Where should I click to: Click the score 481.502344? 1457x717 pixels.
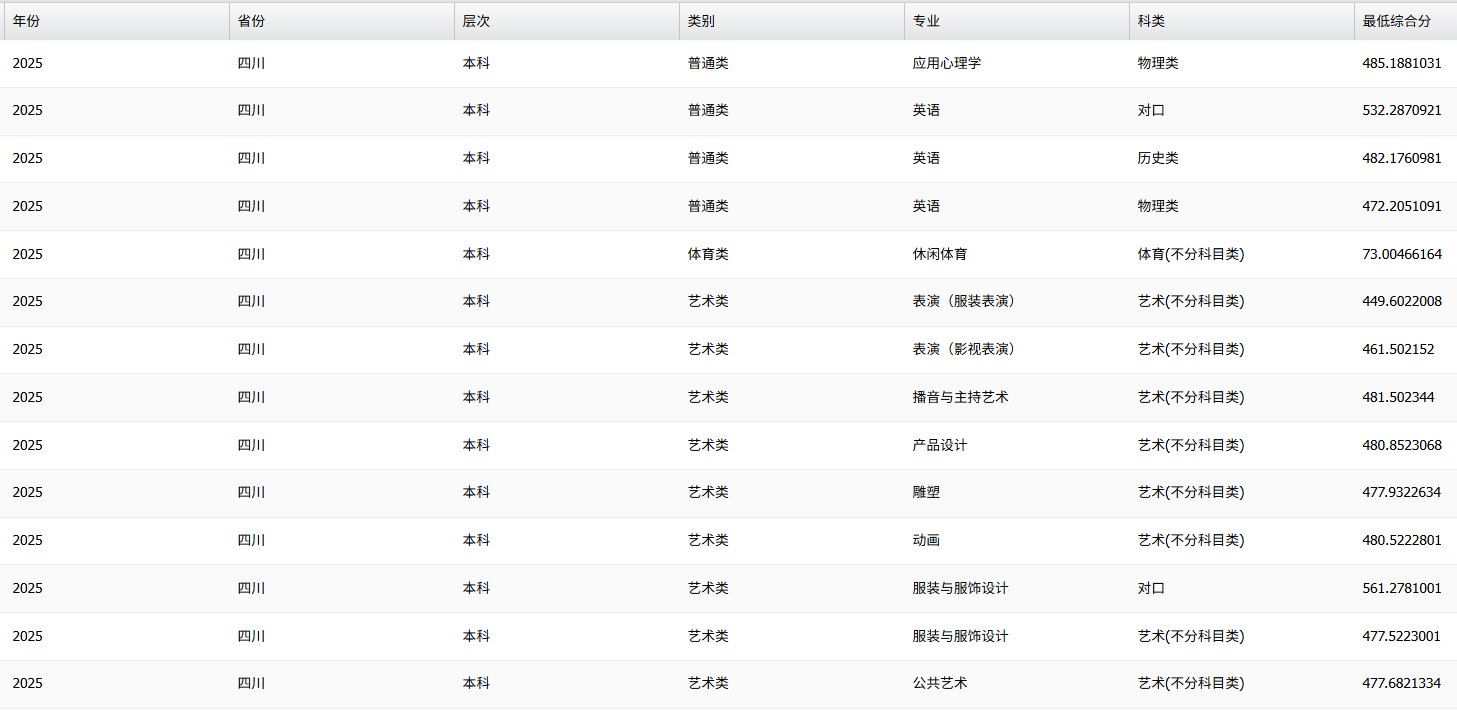pyautogui.click(x=1398, y=397)
